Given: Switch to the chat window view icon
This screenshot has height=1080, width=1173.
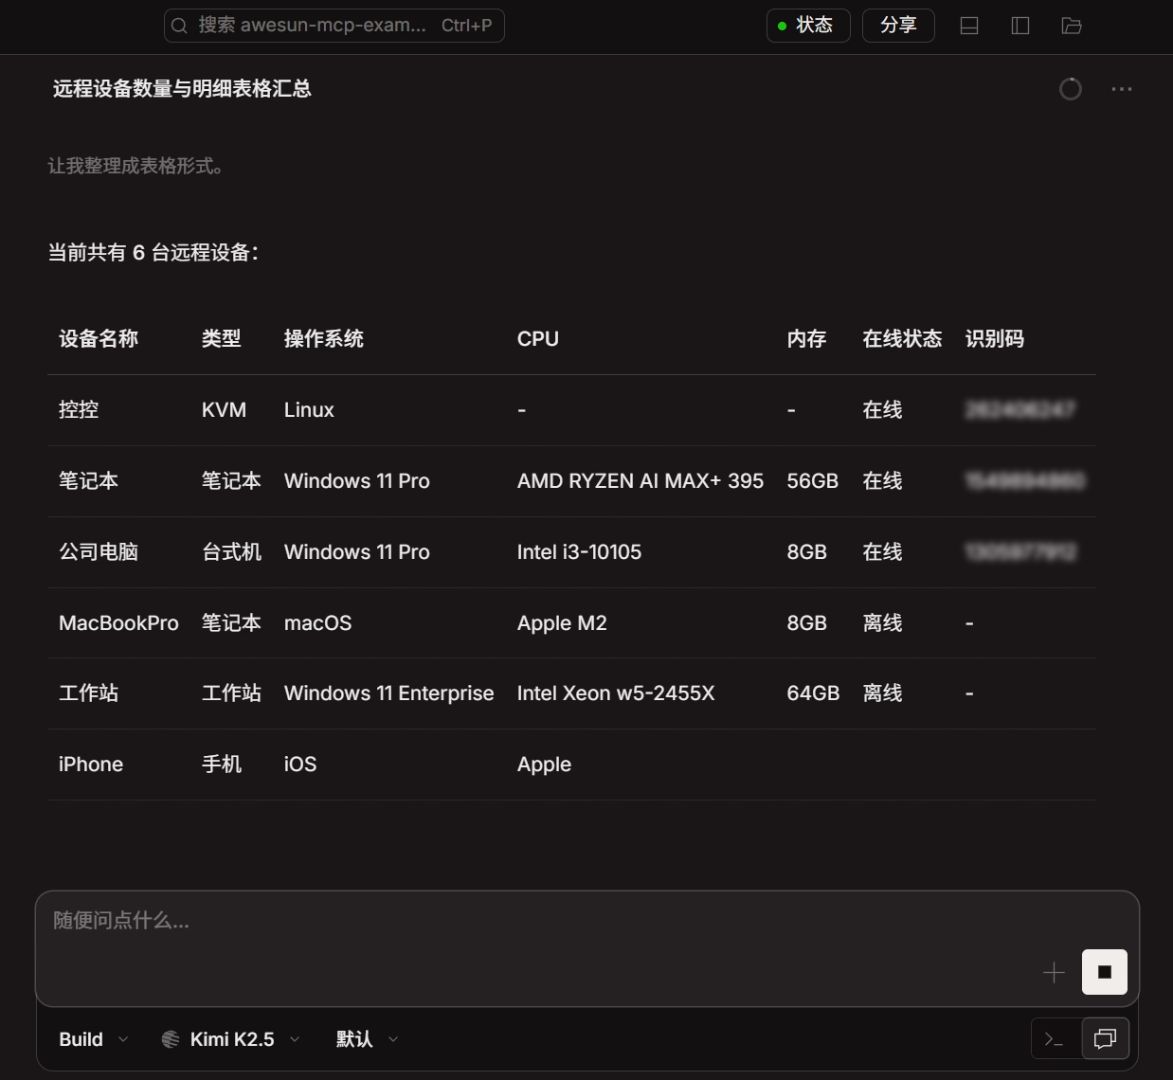Looking at the screenshot, I should (1105, 1039).
